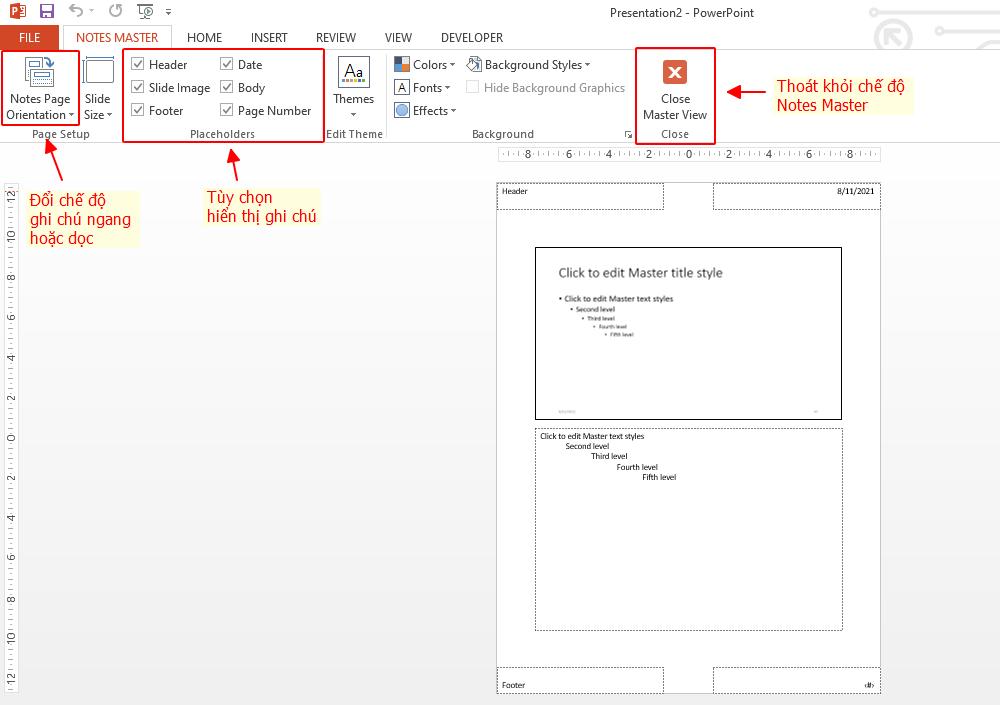The width and height of the screenshot is (1000, 705).
Task: Save the presentation with floppy disk icon
Action: pyautogui.click(x=47, y=11)
